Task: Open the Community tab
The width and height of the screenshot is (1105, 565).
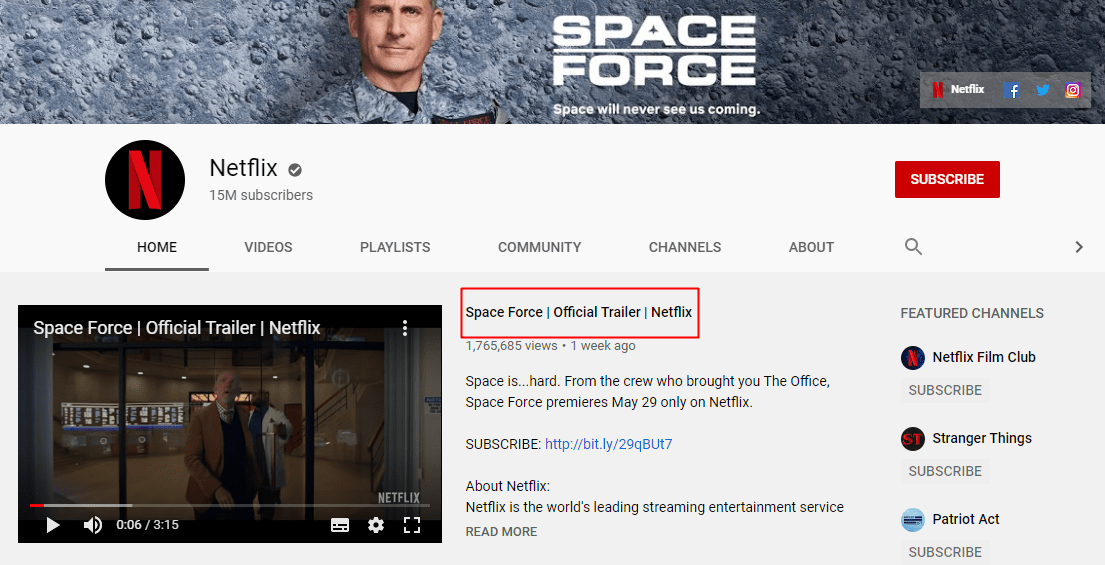Action: 540,247
